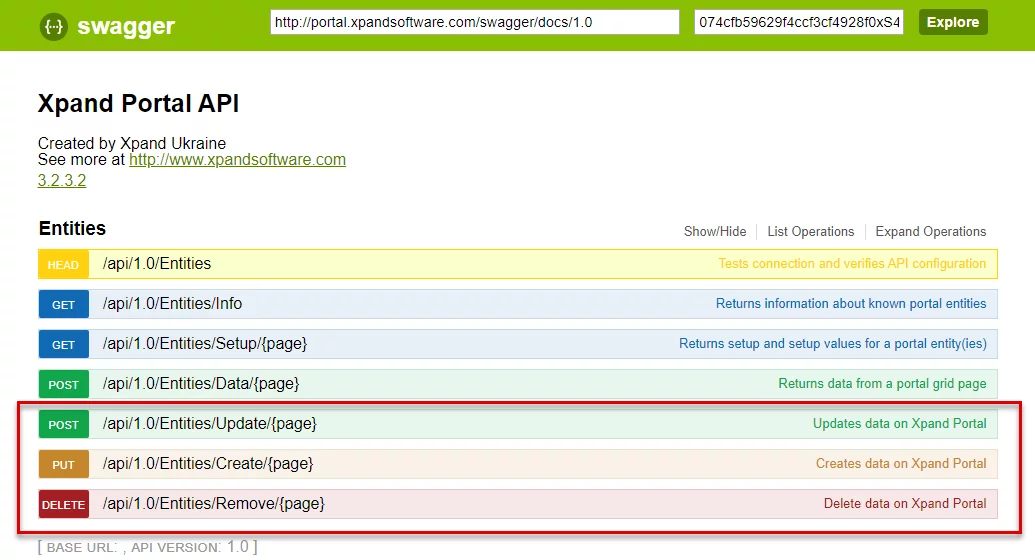Expand the /api/1.0/Entities/Info endpoint path
This screenshot has width=1035, height=560.
[172, 304]
